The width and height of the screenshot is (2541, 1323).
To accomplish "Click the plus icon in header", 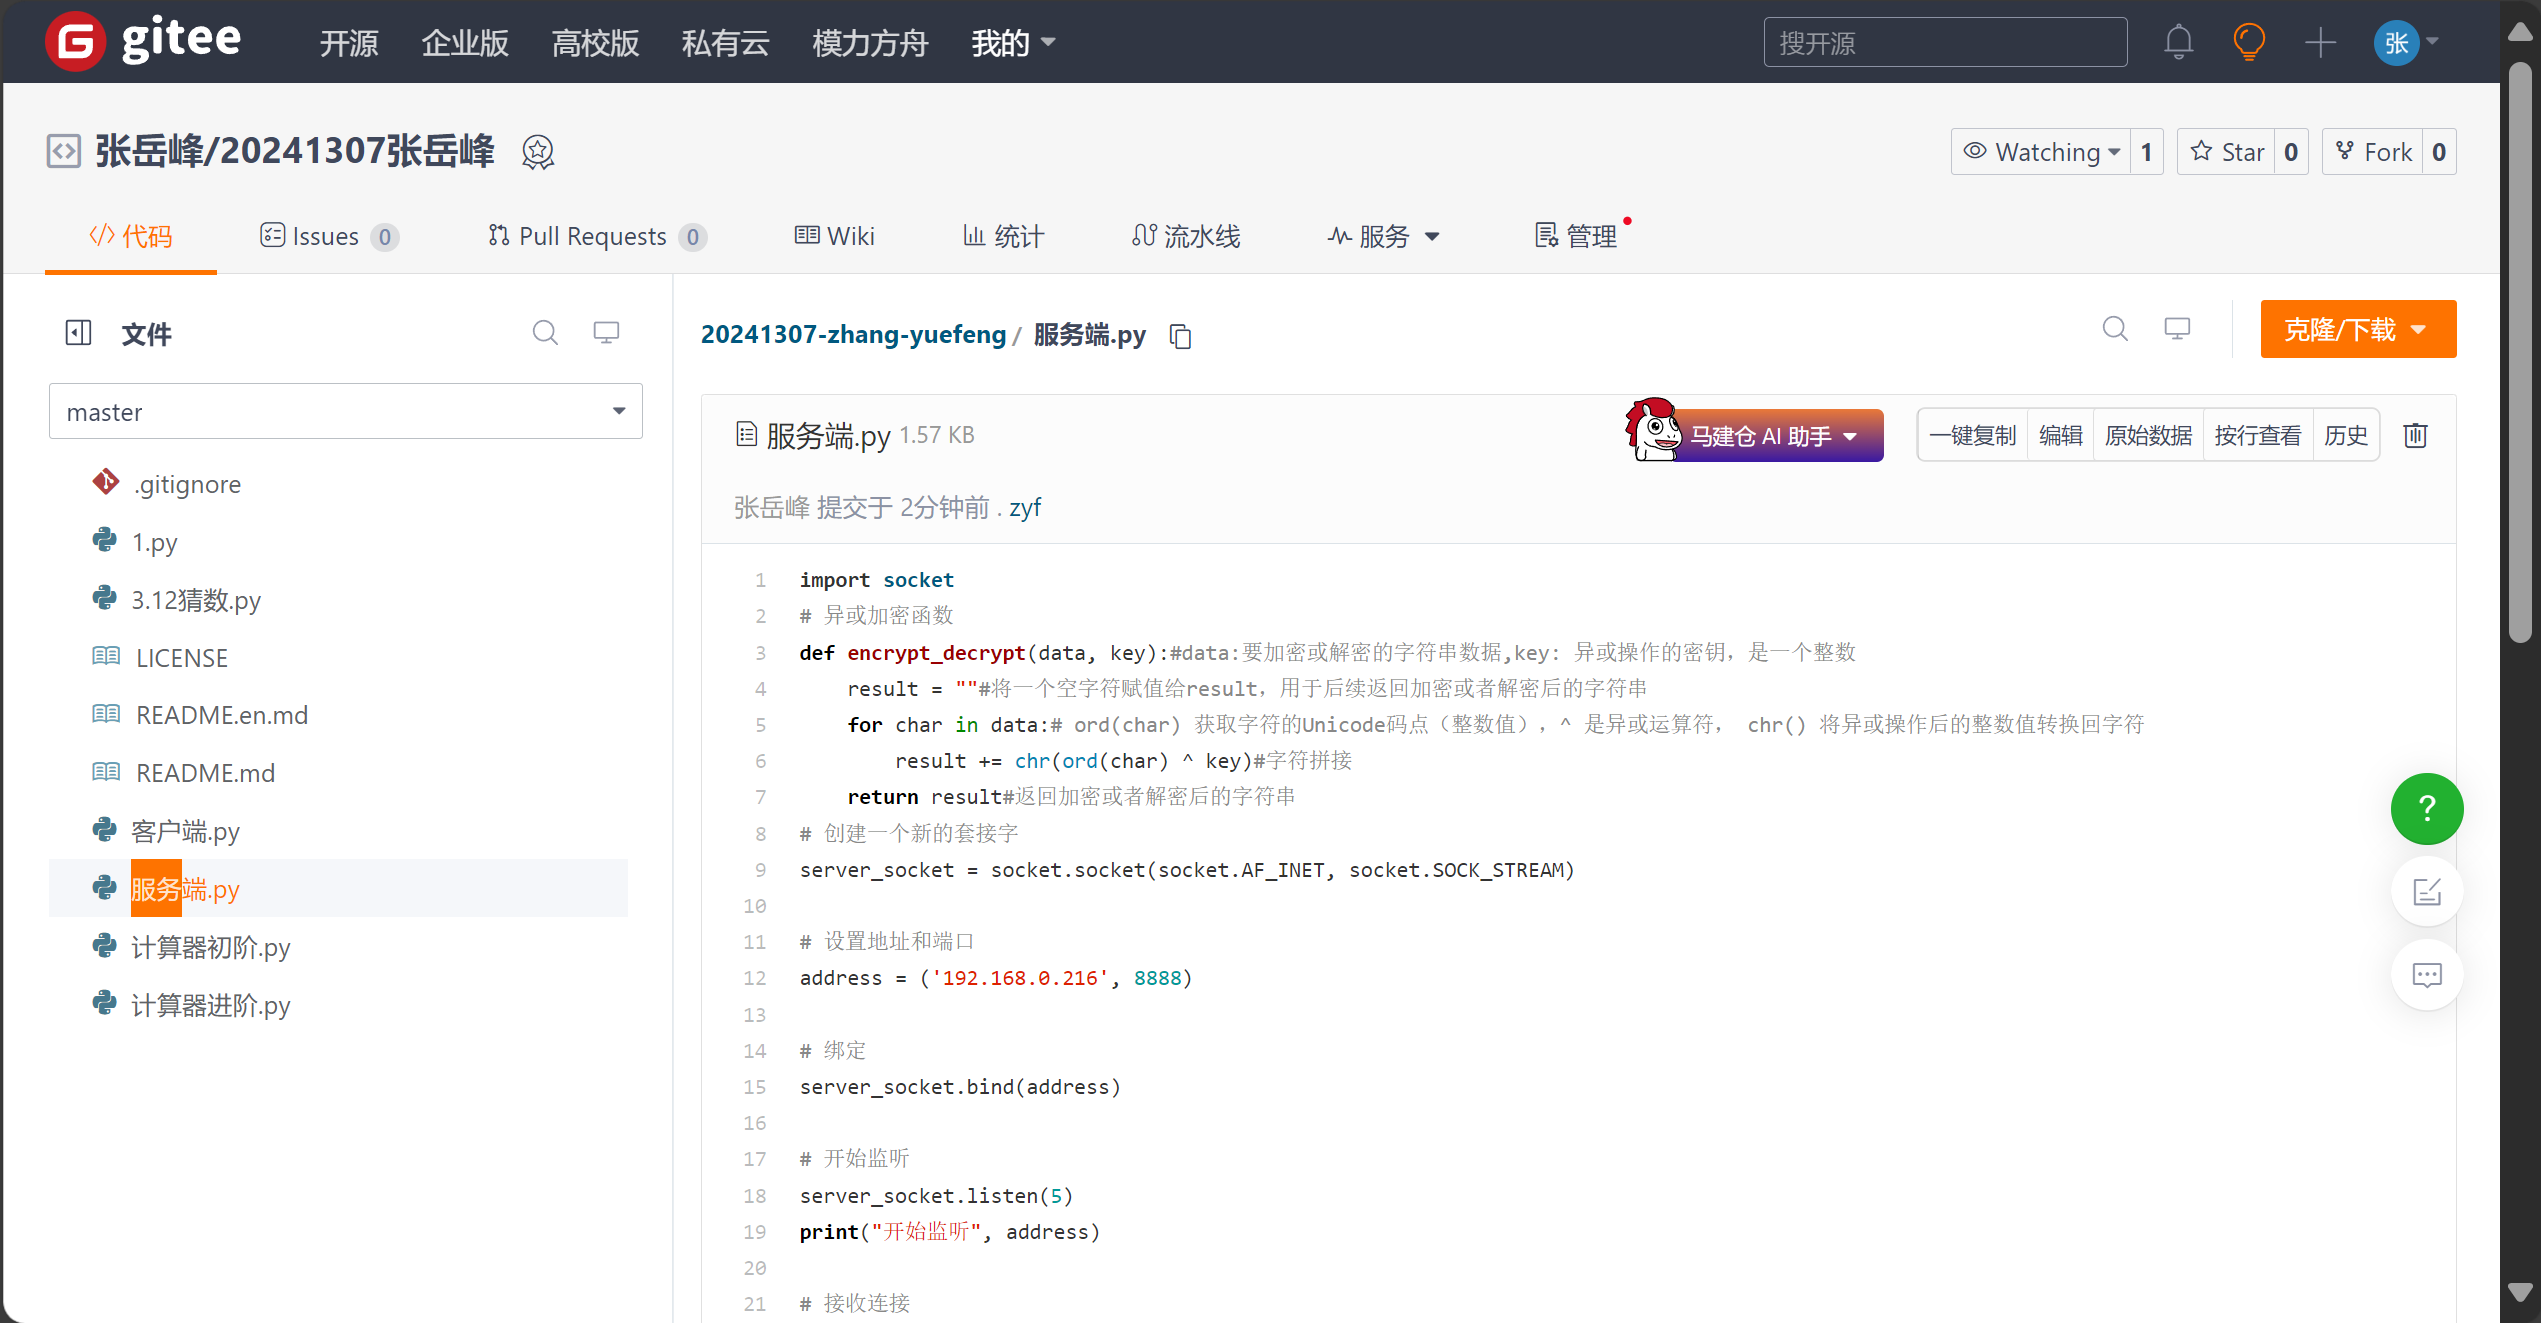I will tap(2319, 42).
